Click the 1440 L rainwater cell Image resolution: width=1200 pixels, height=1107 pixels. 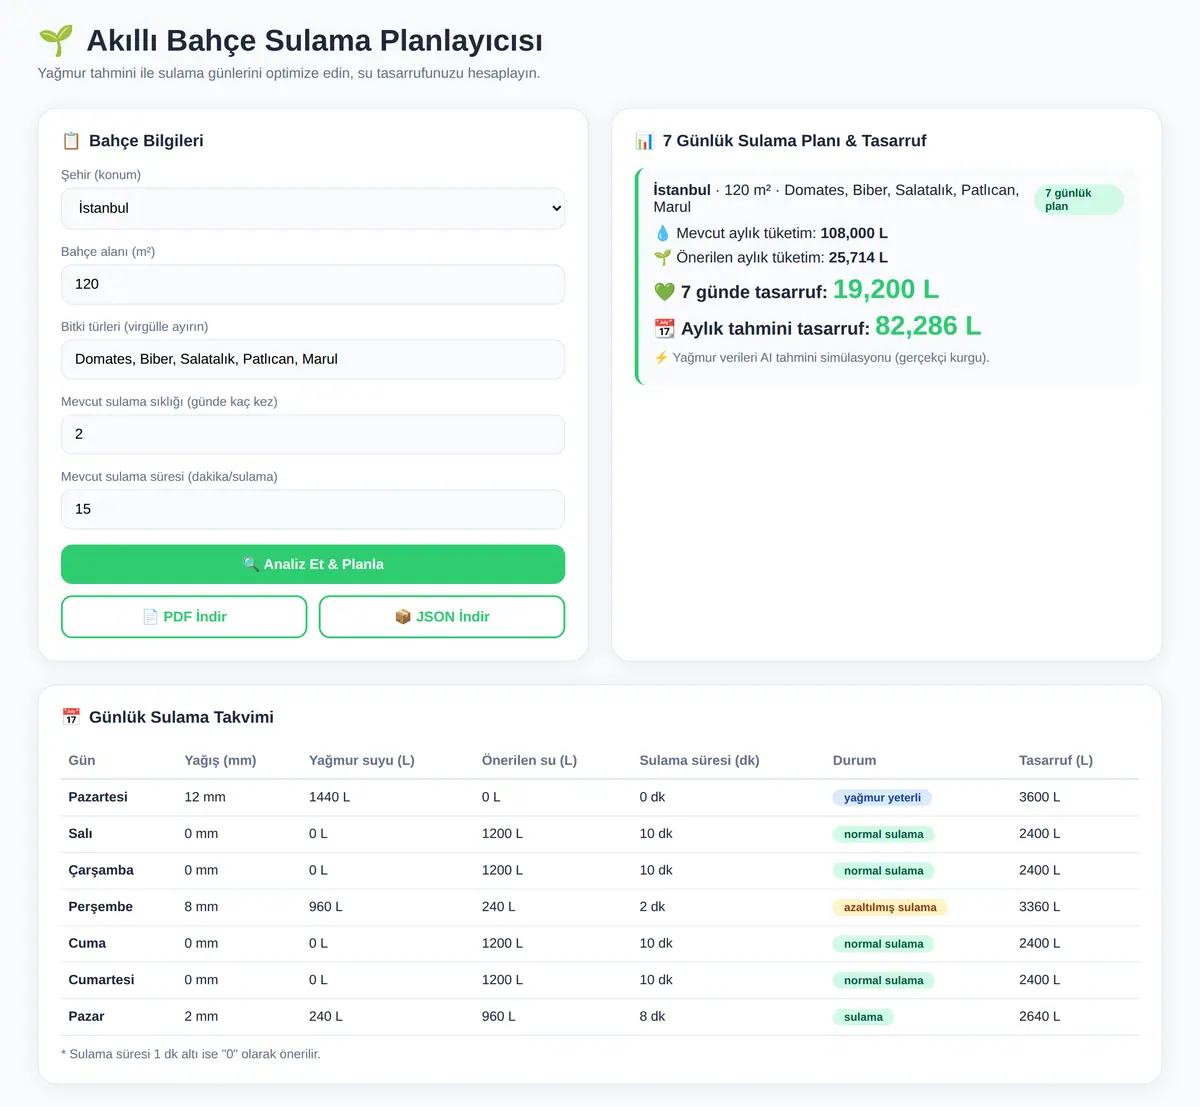pyautogui.click(x=329, y=797)
